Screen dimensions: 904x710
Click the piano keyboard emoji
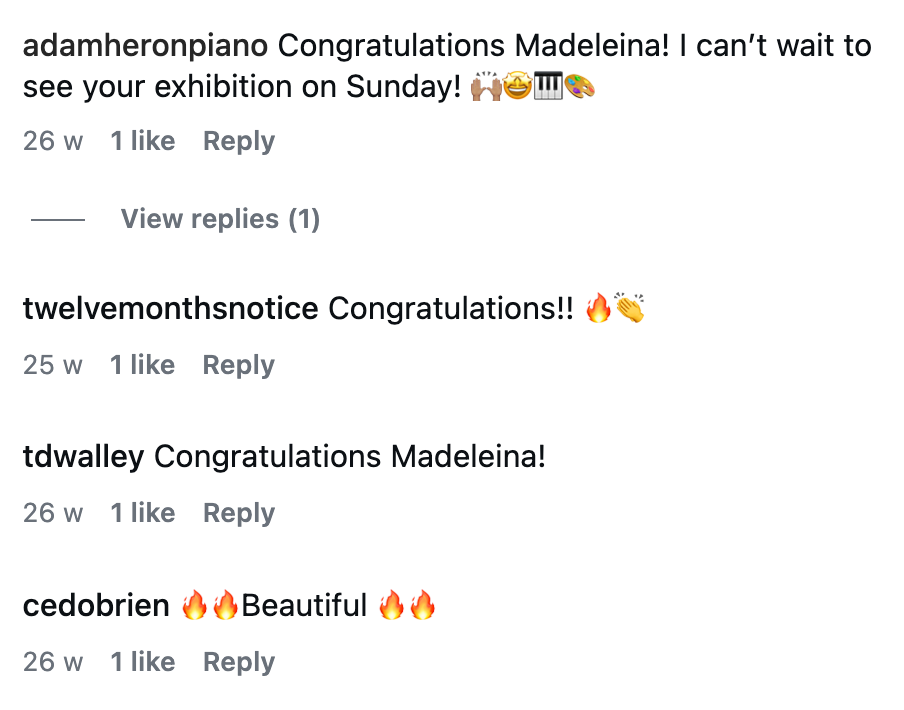549,88
